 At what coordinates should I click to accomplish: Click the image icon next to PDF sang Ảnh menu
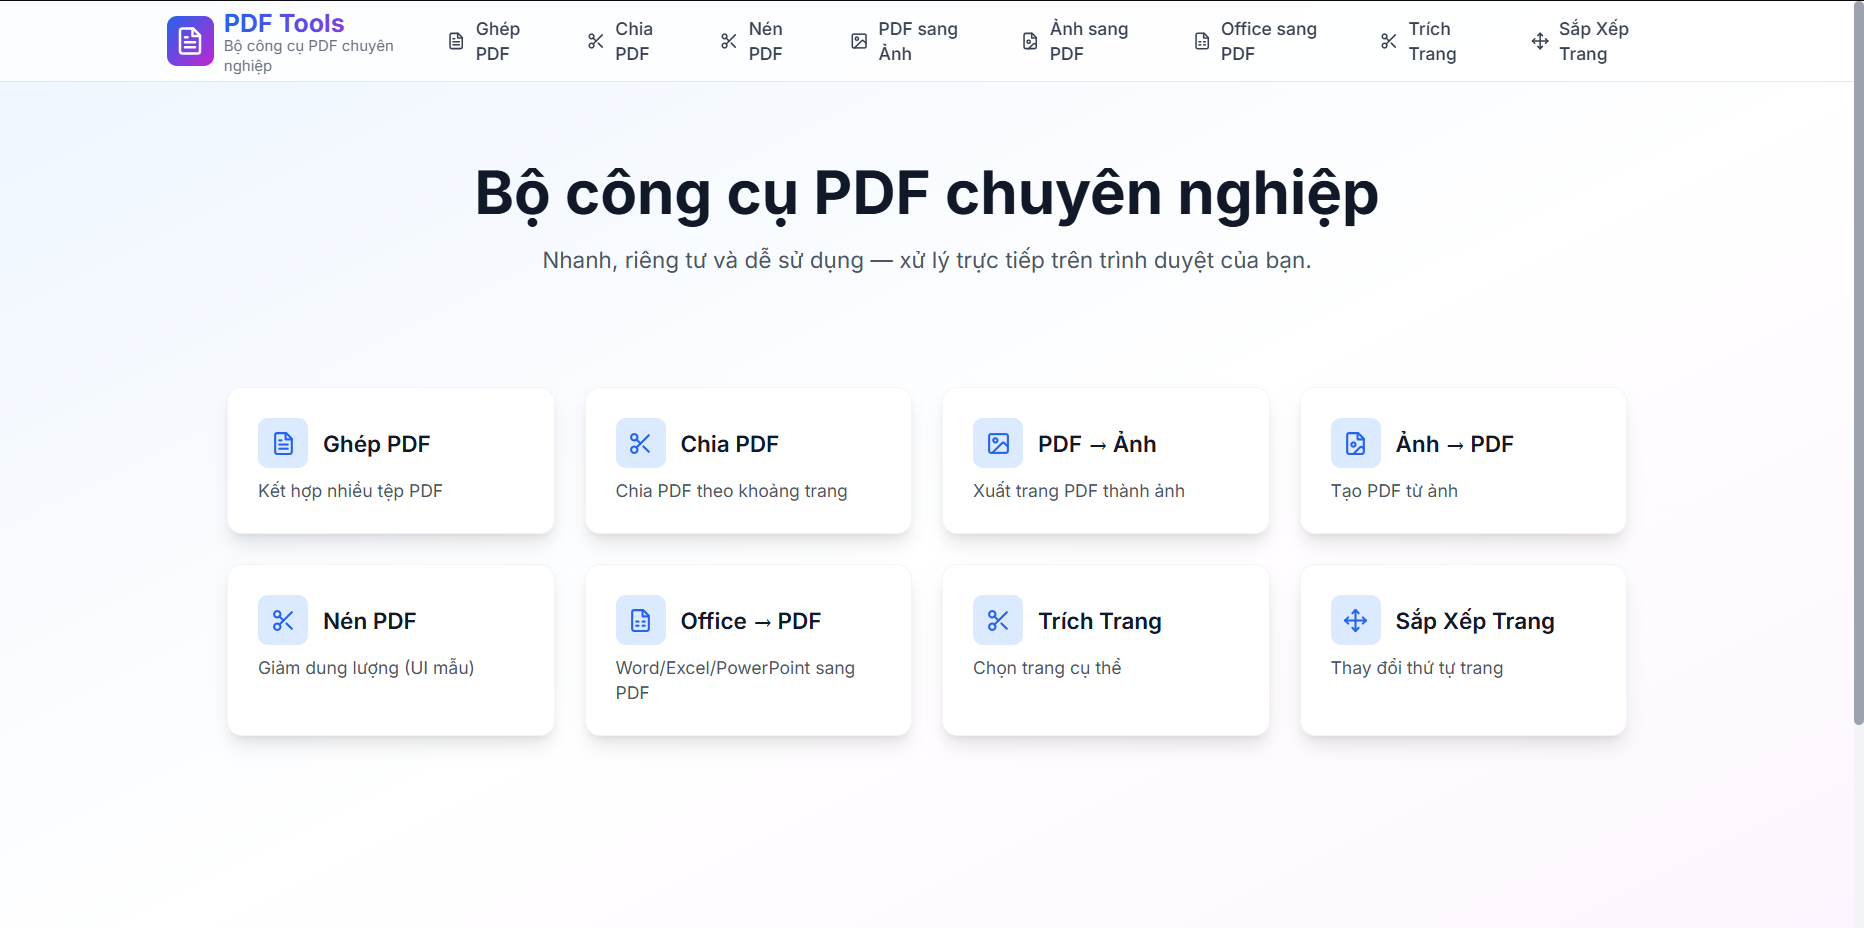tap(858, 40)
